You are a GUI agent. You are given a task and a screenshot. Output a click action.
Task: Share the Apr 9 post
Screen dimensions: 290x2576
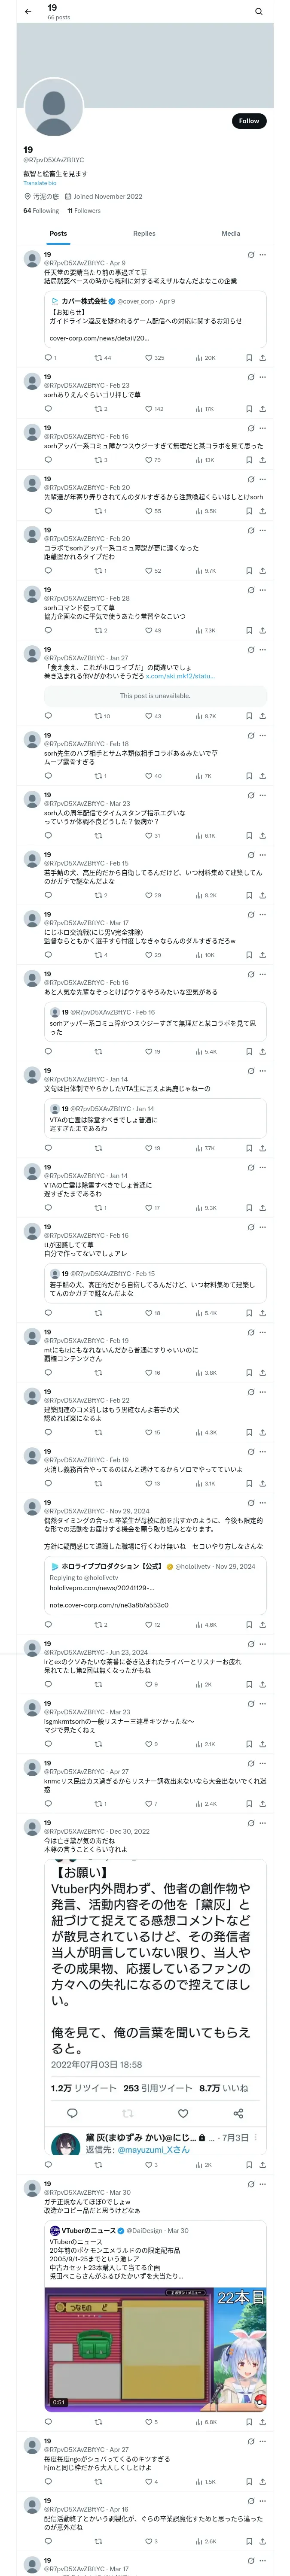262,357
